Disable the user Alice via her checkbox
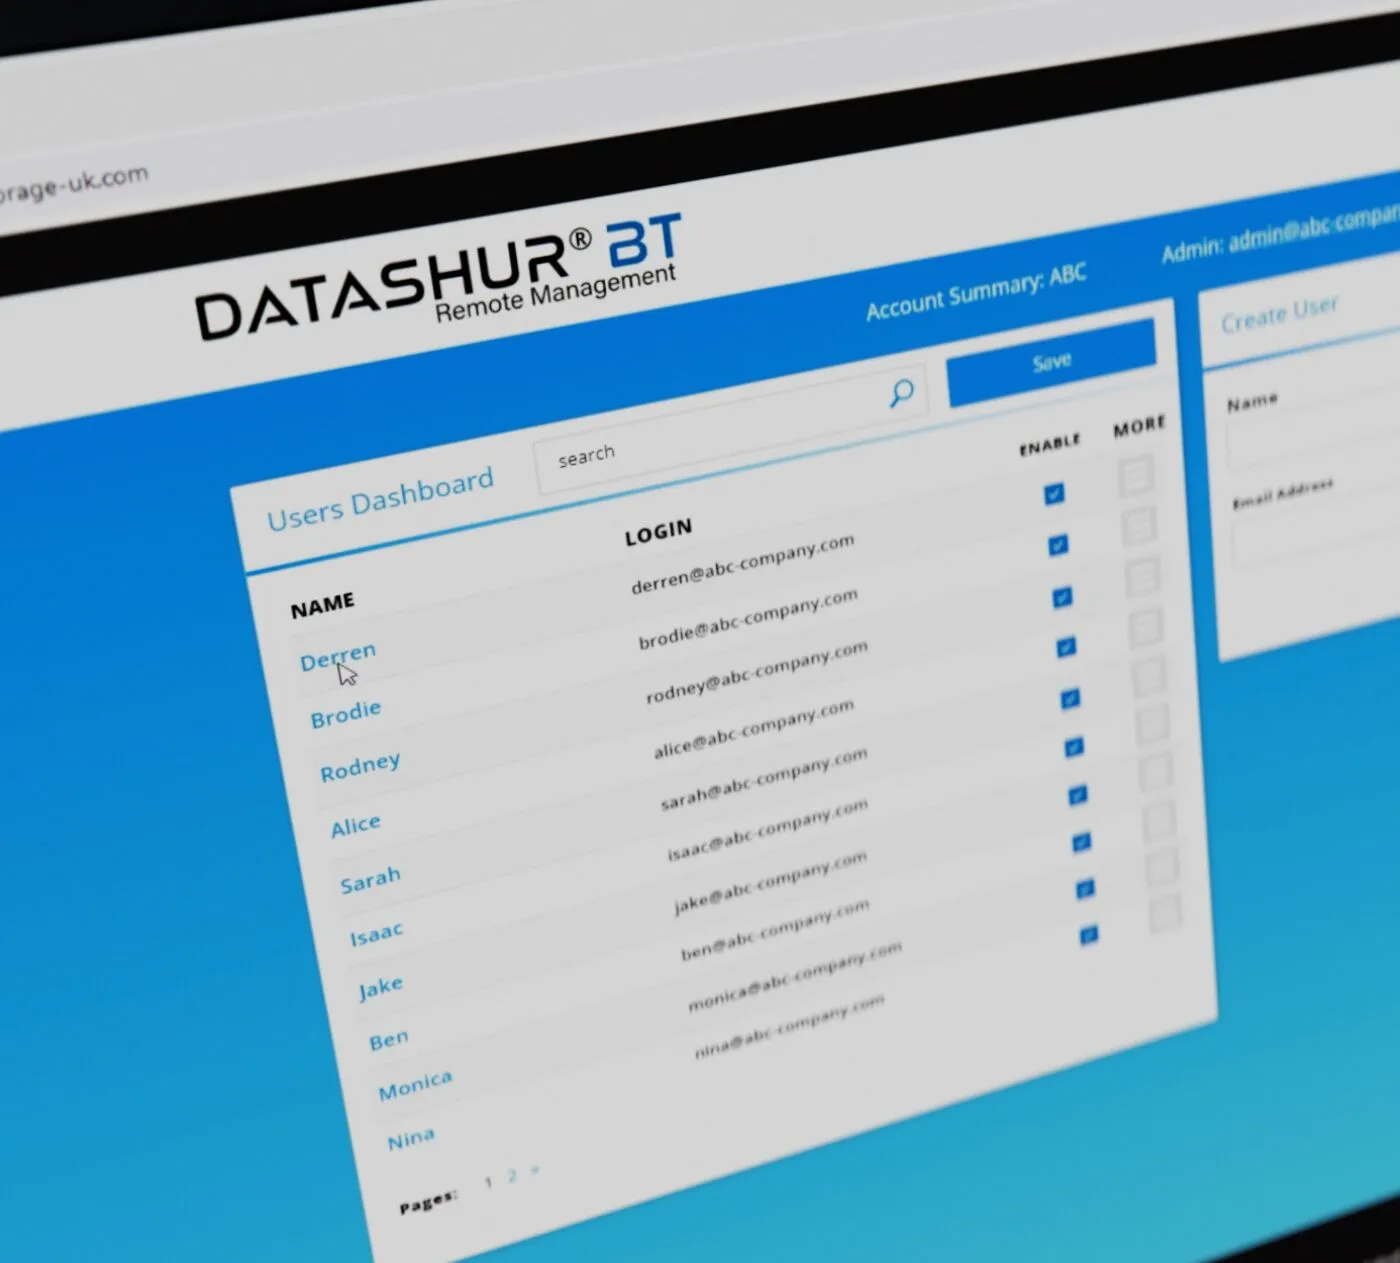The image size is (1400, 1263). coord(1066,648)
